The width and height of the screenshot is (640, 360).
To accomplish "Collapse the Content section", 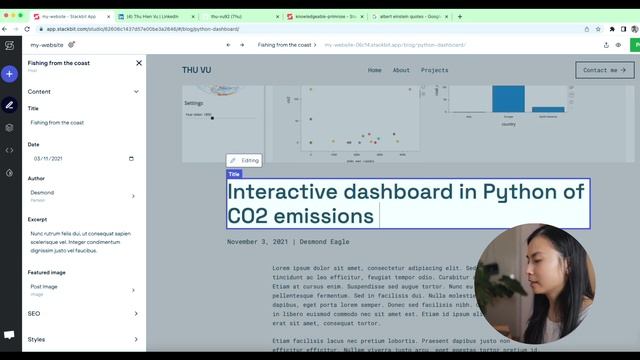I will click(x=136, y=92).
